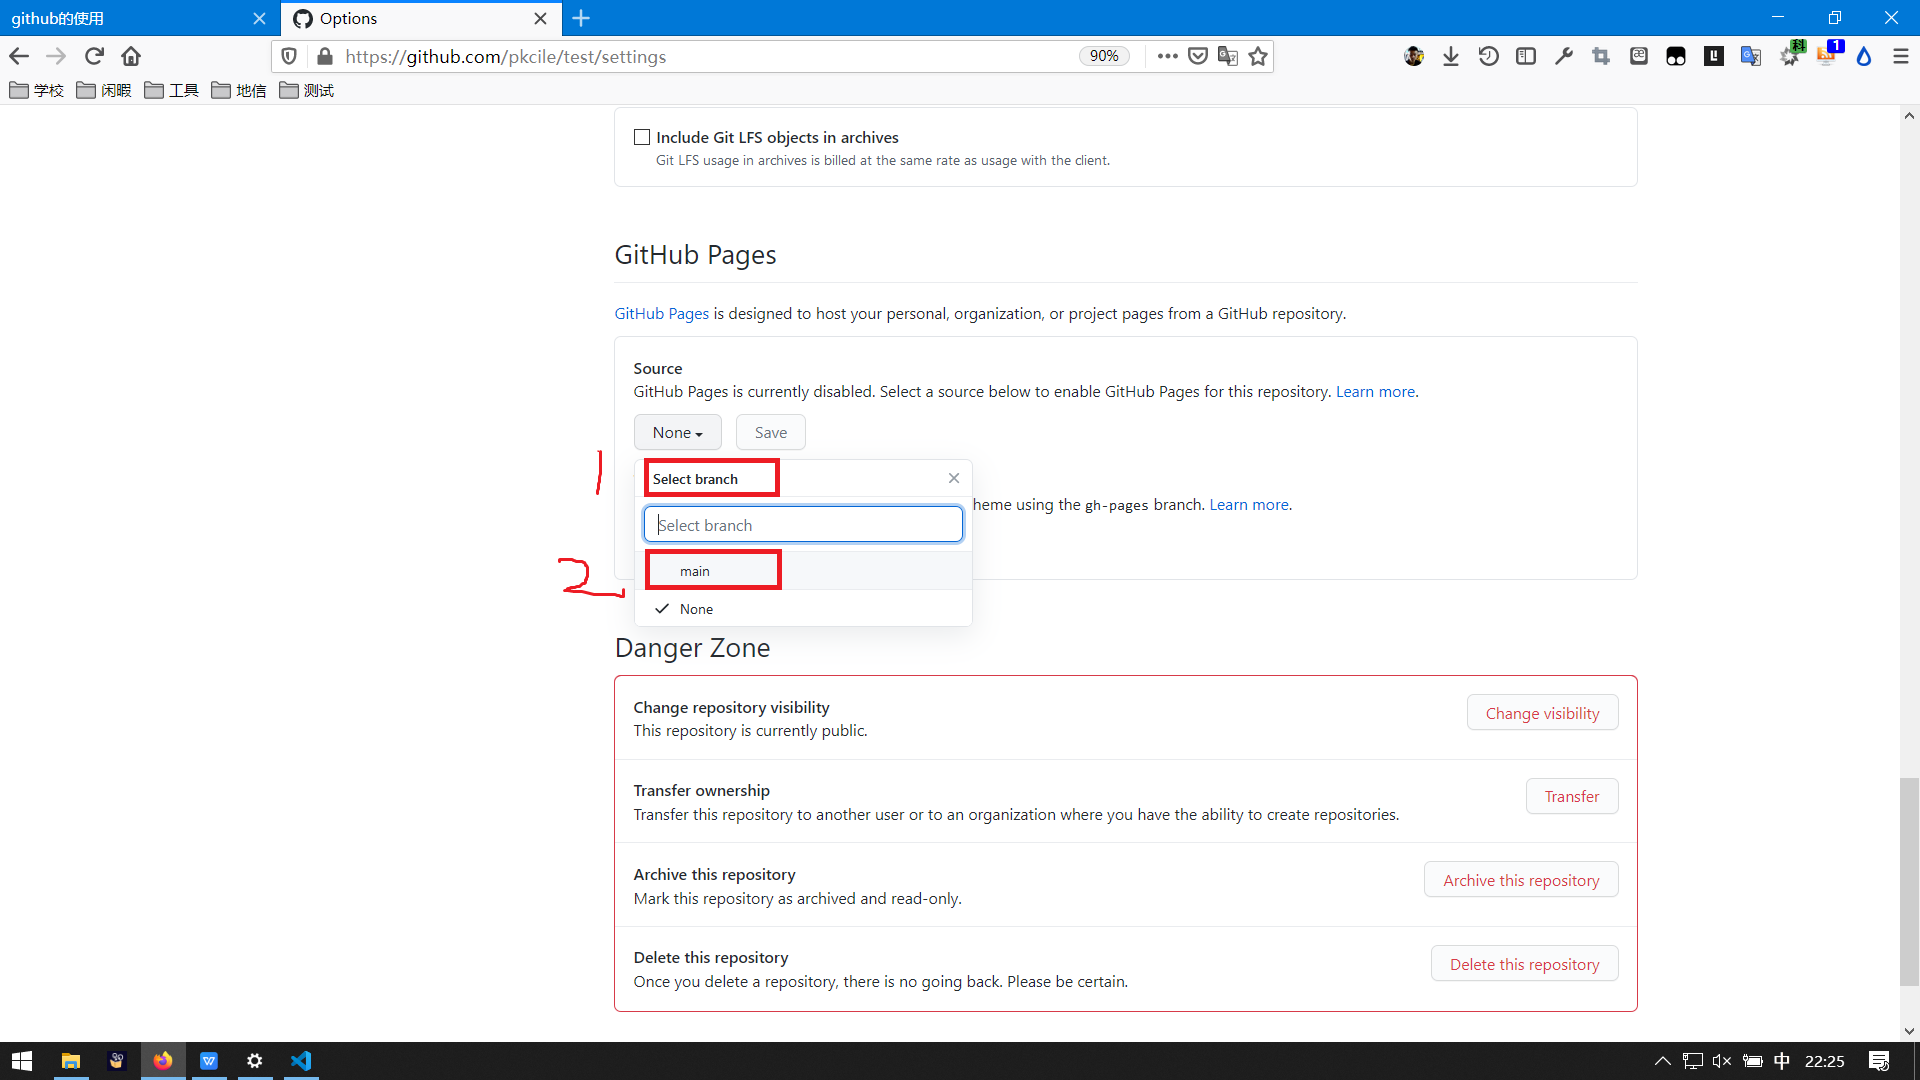Open the 测试 bookmarks folder
This screenshot has width=1920, height=1080.
pyautogui.click(x=307, y=90)
